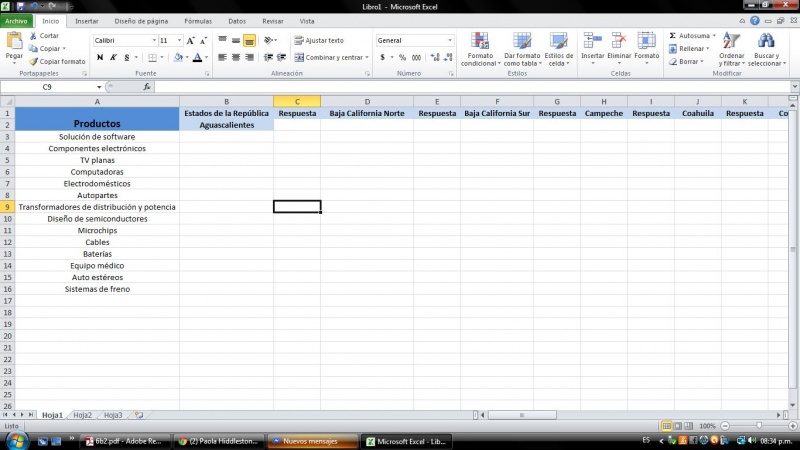The height and width of the screenshot is (450, 800).
Task: Open the General number format dropdown
Action: click(449, 41)
